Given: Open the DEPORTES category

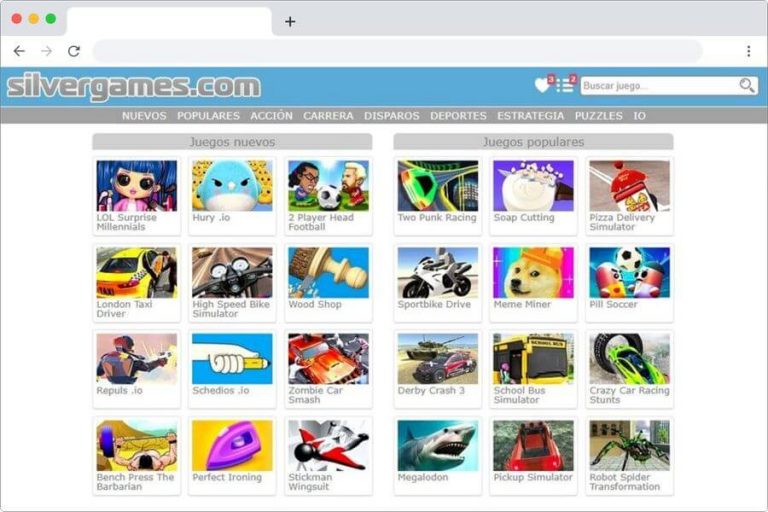Looking at the screenshot, I should [458, 116].
